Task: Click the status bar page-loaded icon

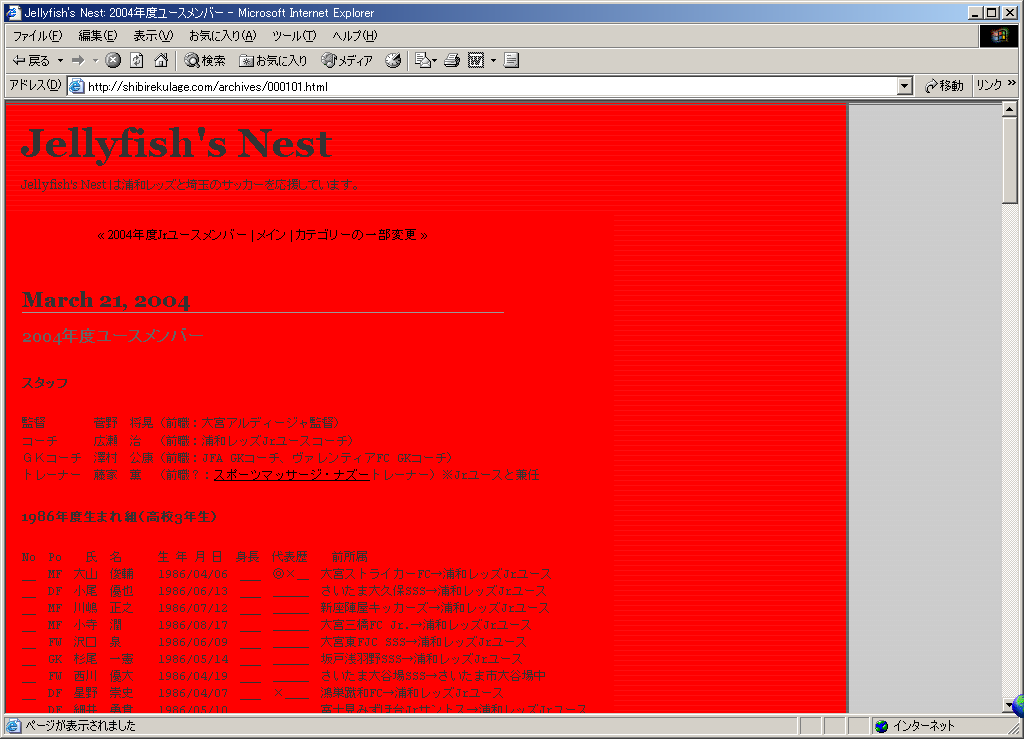Action: [13, 725]
